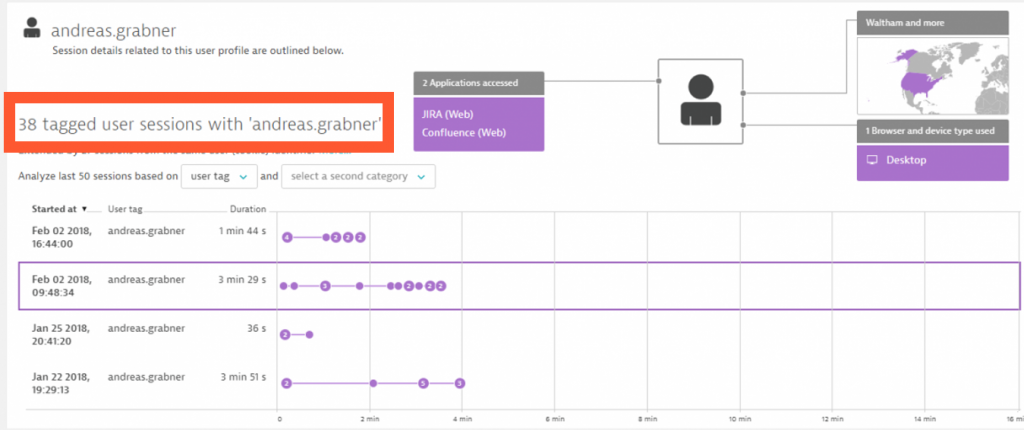Click the large person icon in the center box
The image size is (1024, 430).
pos(700,100)
